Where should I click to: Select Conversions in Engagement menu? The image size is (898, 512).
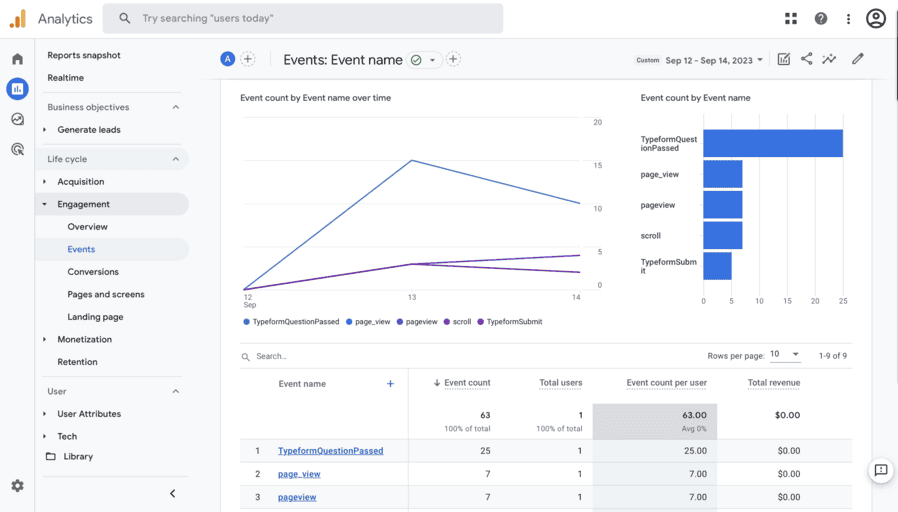[x=93, y=272]
